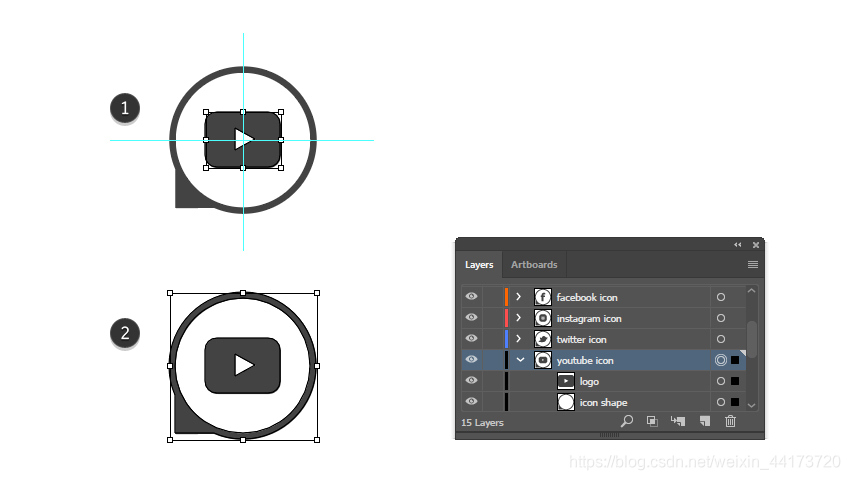Screen dimensions: 850x480
Task: Click top-left handle of logo selection box
Action: pyautogui.click(x=206, y=112)
